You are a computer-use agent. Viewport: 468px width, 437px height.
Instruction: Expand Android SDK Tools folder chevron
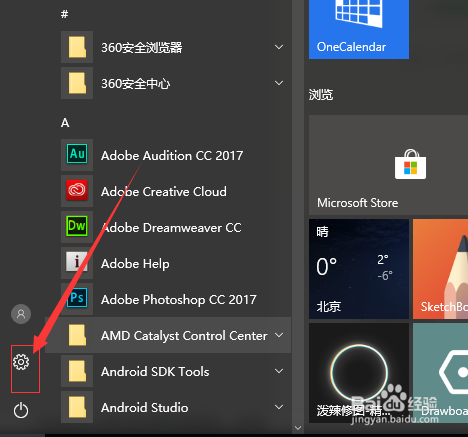279,371
